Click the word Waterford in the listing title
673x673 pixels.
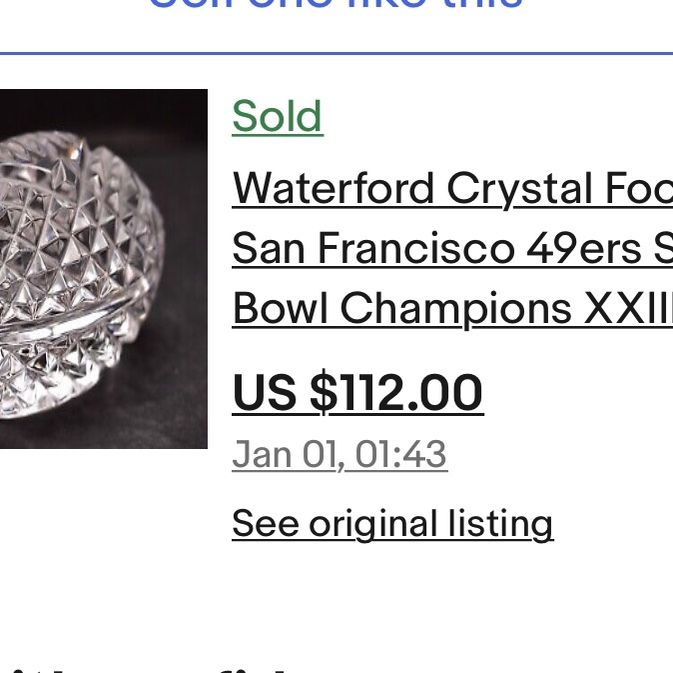click(333, 188)
